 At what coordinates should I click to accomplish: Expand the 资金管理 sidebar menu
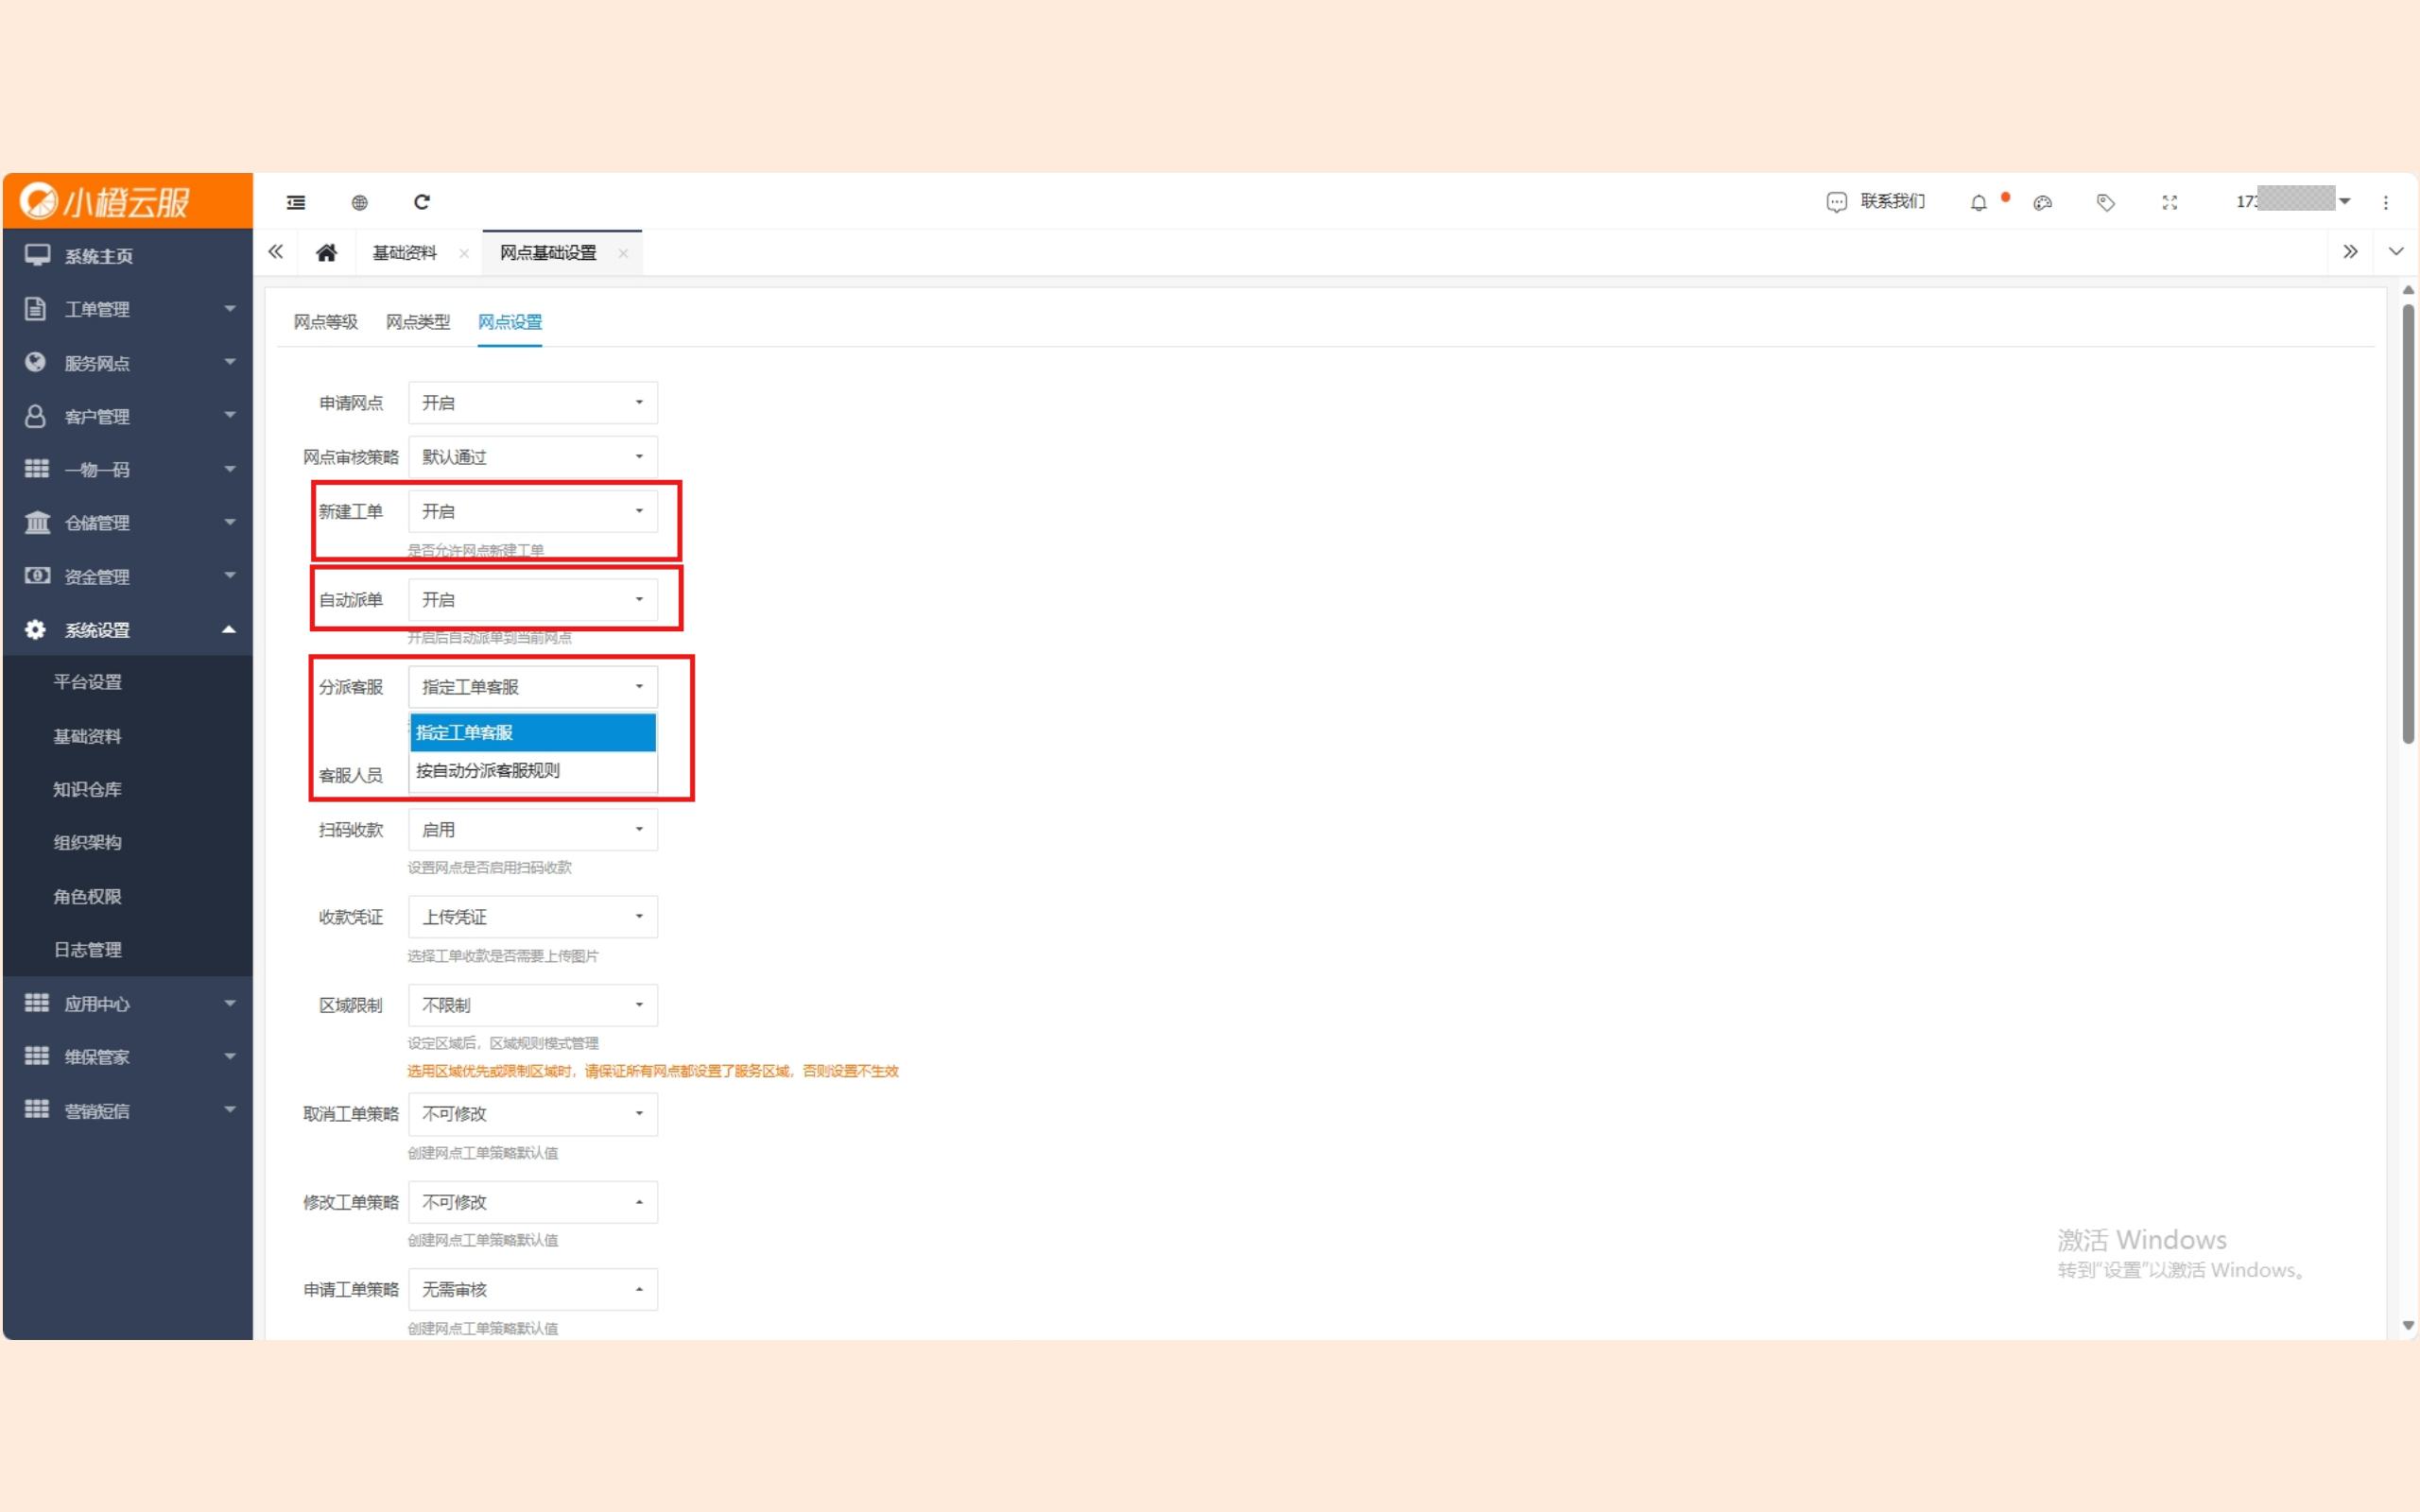(x=128, y=576)
